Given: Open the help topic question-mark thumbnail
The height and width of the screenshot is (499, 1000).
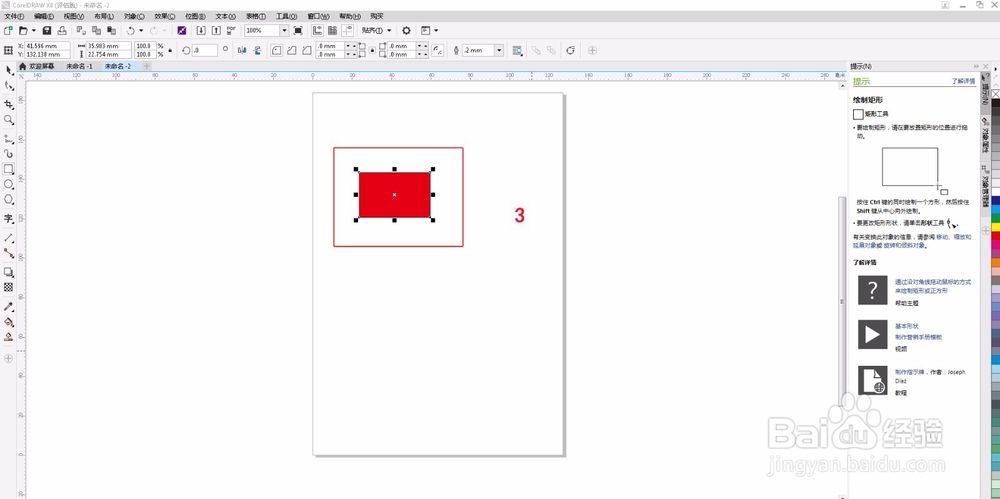Looking at the screenshot, I should [872, 290].
